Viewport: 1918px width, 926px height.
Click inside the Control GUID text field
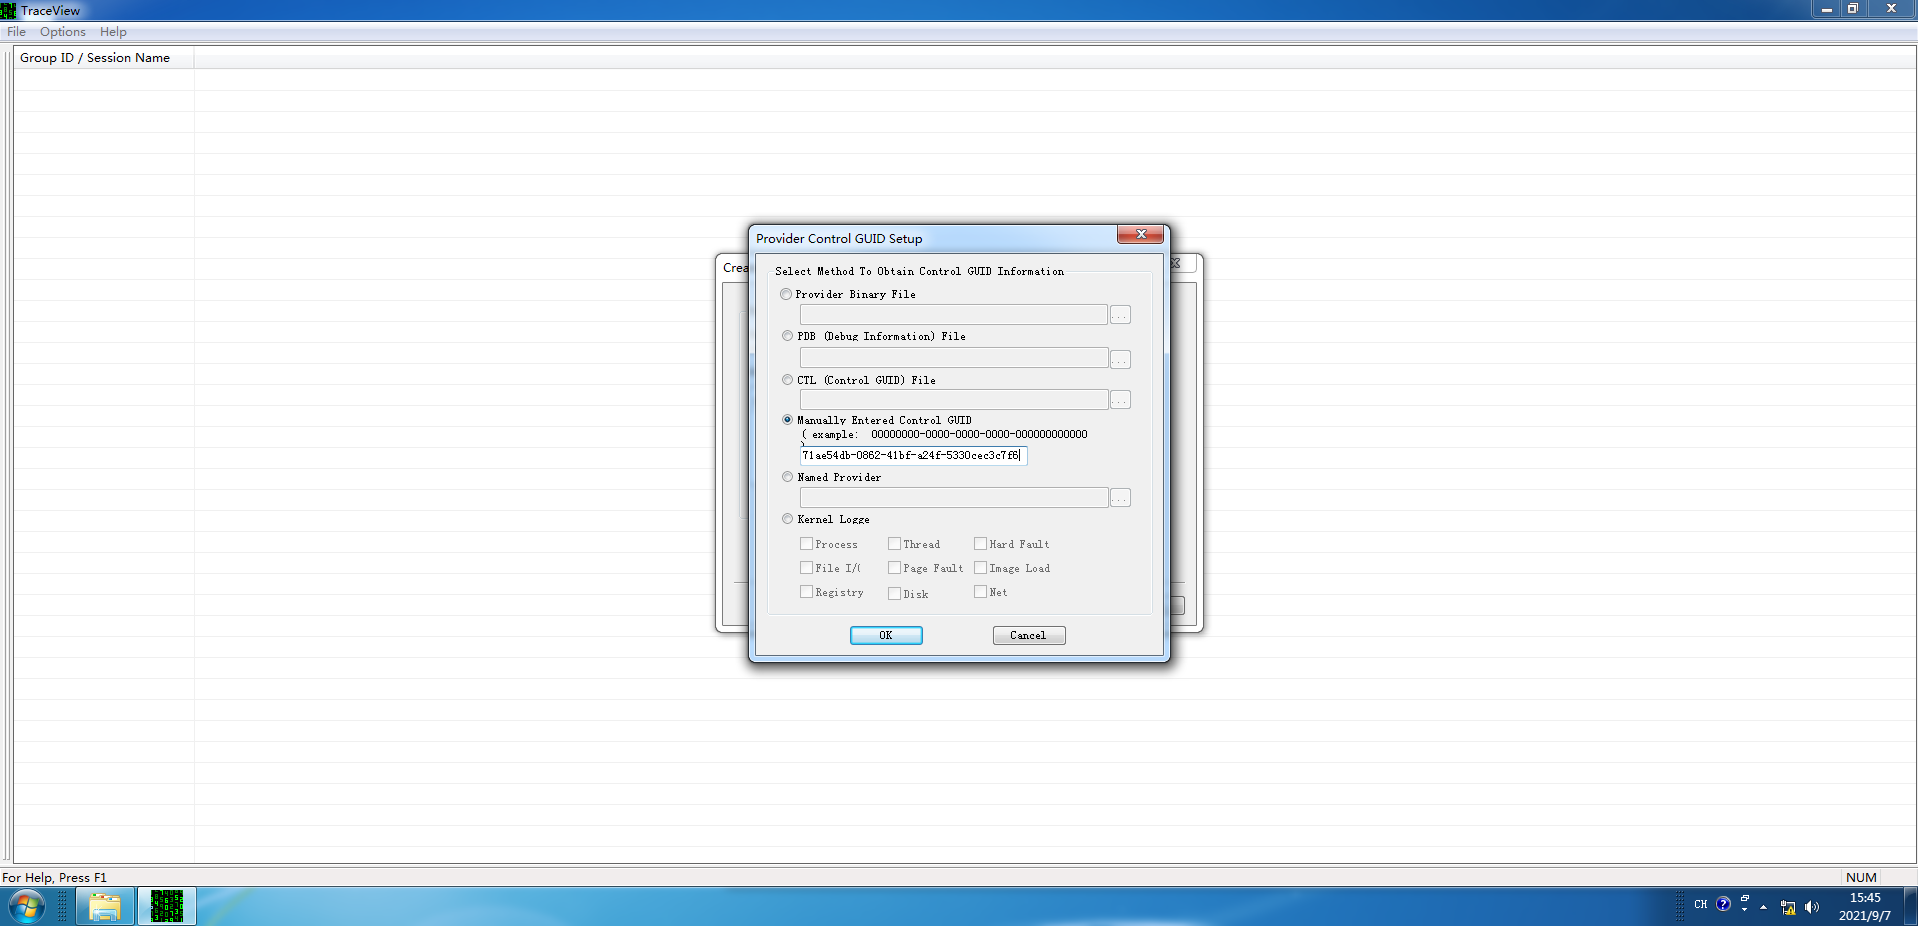point(912,456)
